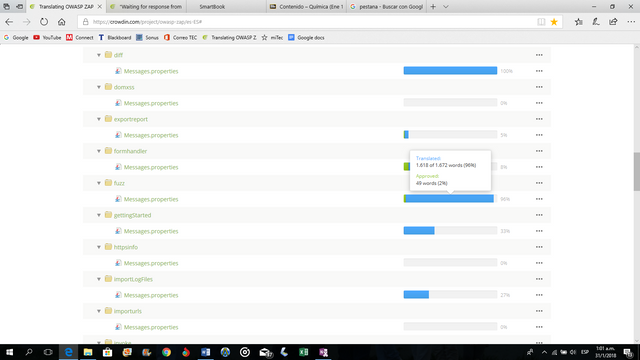Screen dimensions: 640x360
Task: Switch to the pestana Google search tab
Action: click(x=387, y=7)
